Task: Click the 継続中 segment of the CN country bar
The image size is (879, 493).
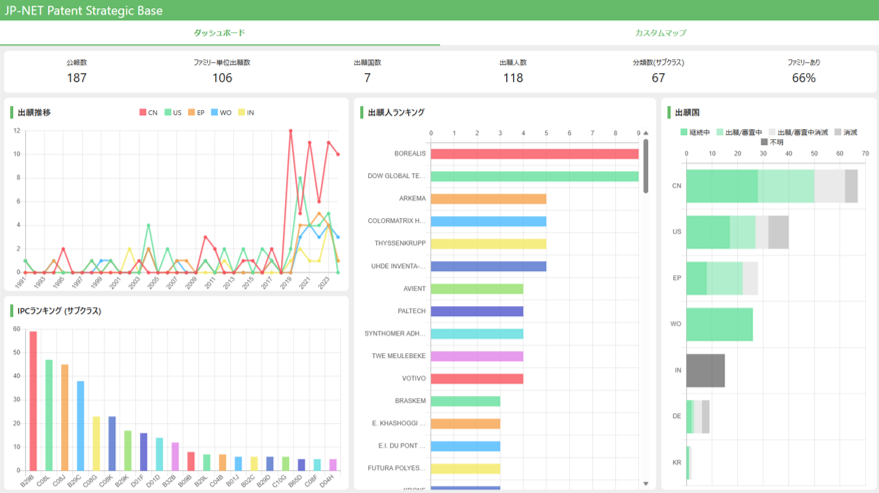Action: coord(722,186)
